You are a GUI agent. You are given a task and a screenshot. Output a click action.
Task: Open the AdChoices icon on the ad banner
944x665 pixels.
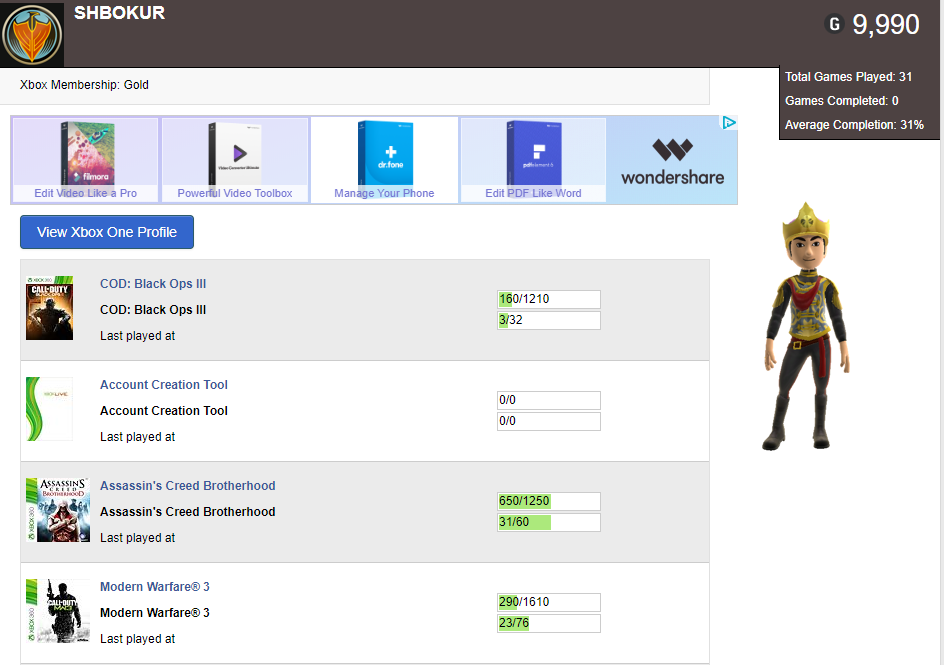pos(728,123)
